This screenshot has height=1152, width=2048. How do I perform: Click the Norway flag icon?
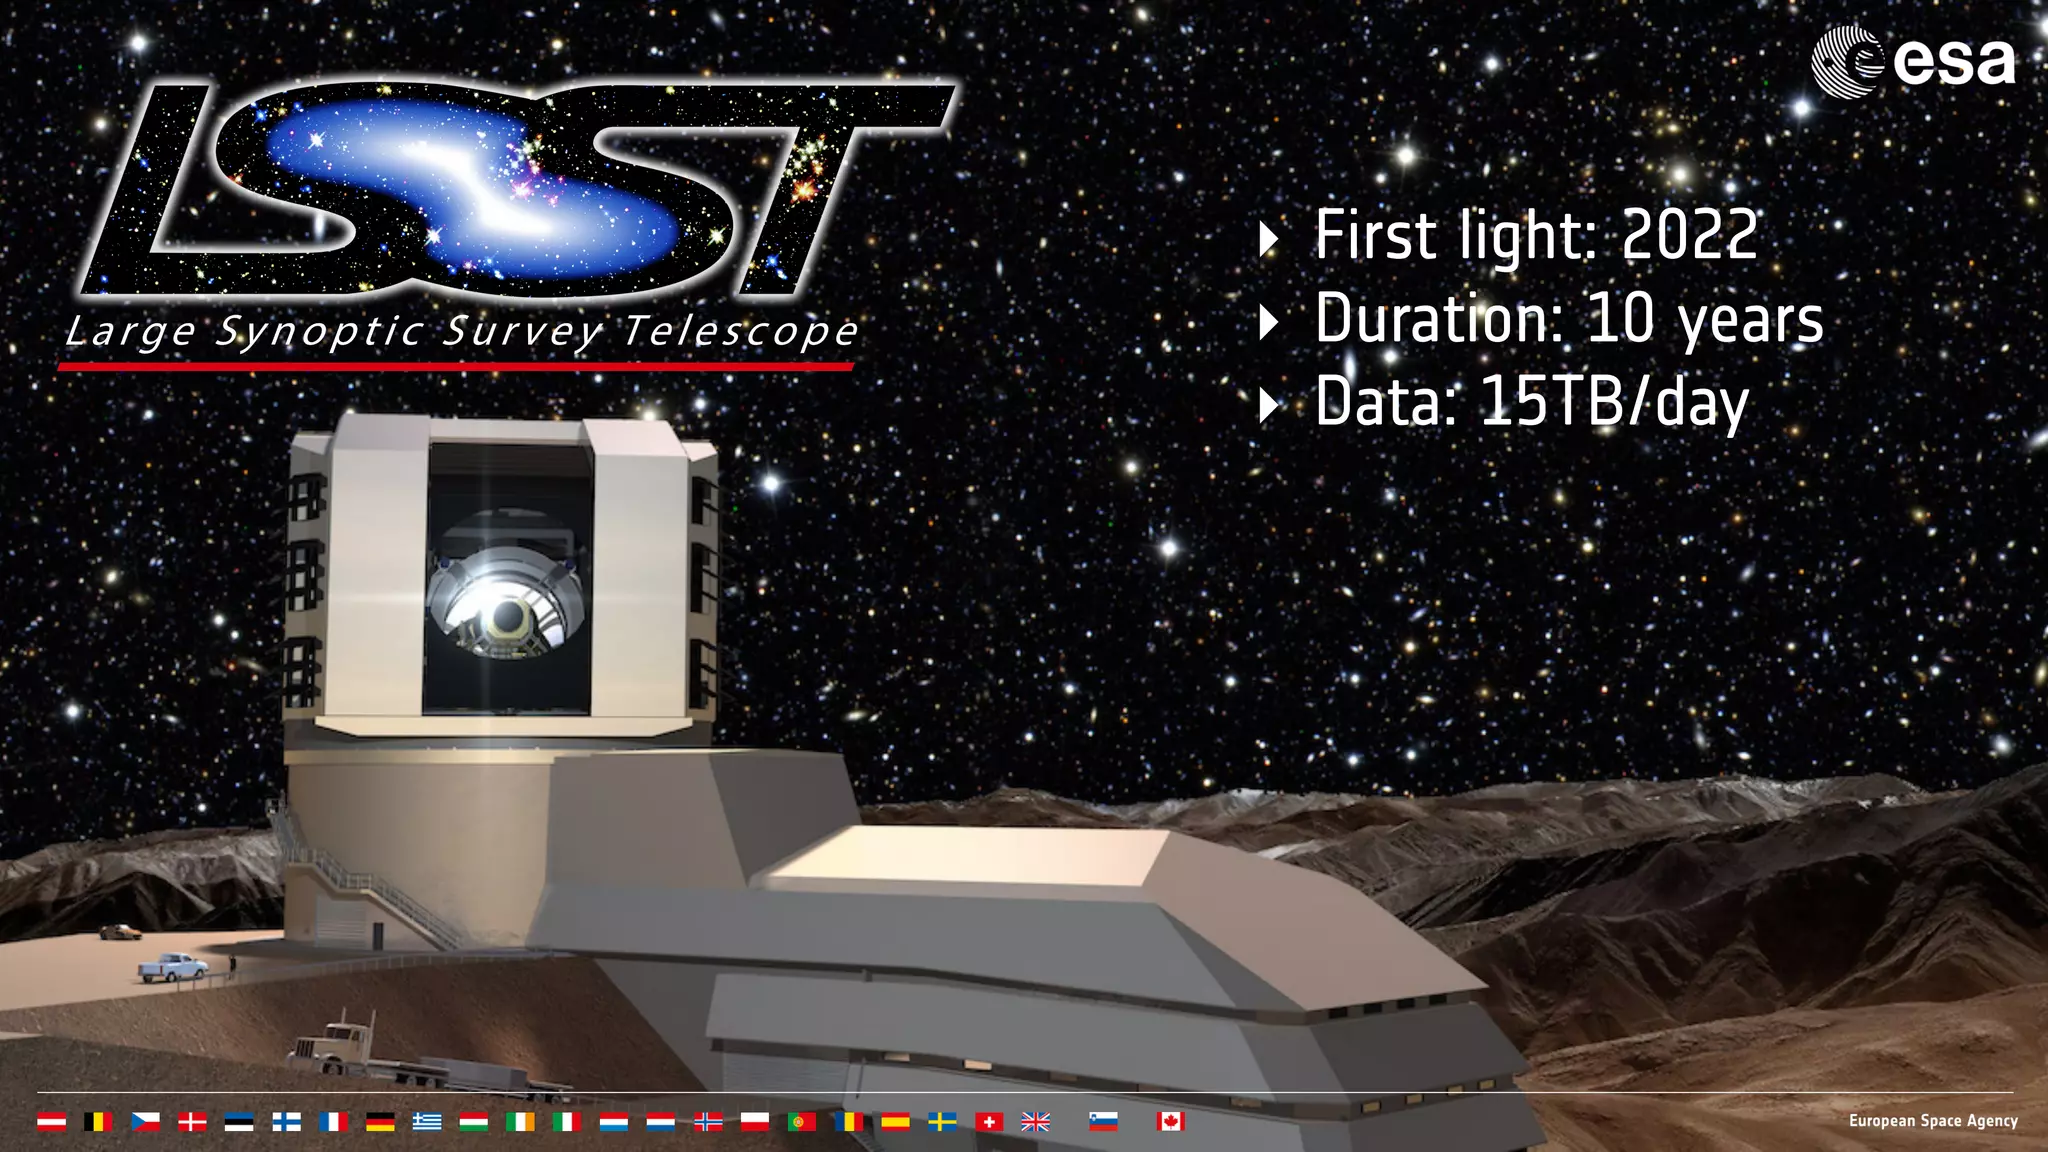pos(708,1122)
